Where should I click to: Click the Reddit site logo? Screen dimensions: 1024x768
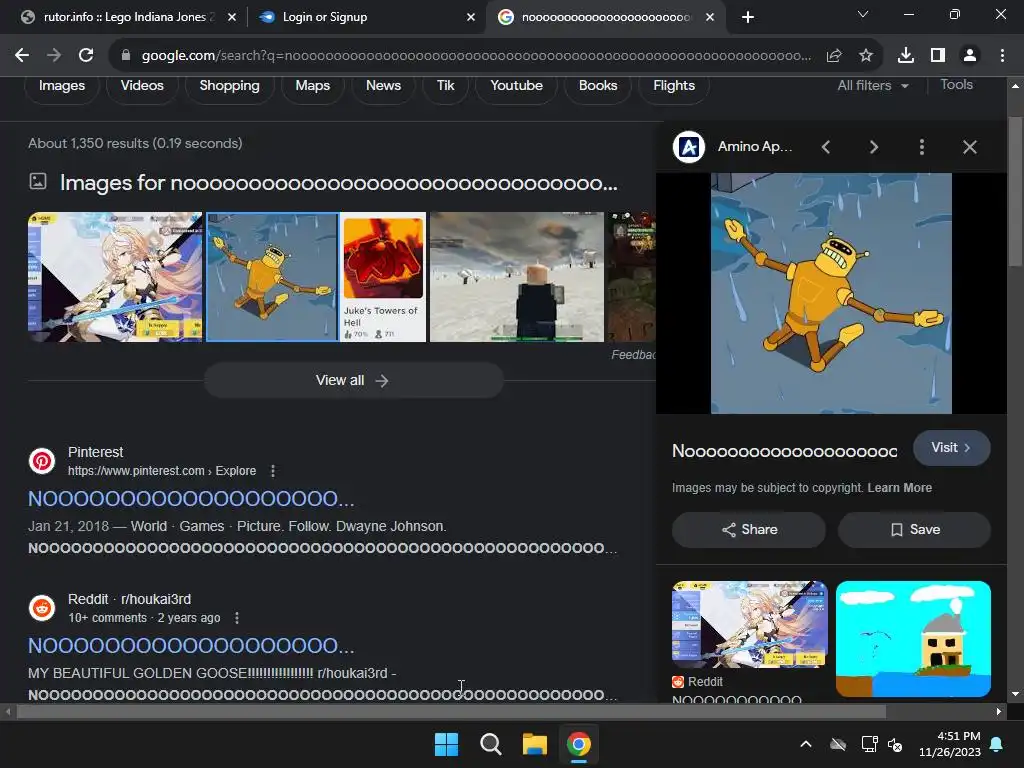click(x=42, y=608)
